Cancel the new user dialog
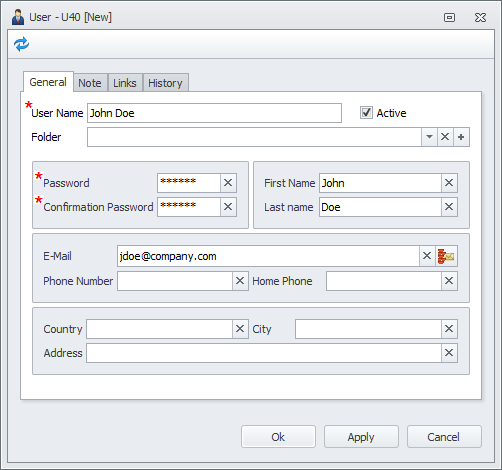The width and height of the screenshot is (502, 470). coord(444,437)
